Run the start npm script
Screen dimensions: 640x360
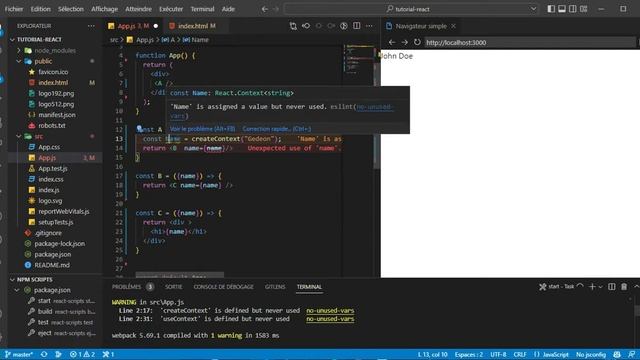(44, 301)
